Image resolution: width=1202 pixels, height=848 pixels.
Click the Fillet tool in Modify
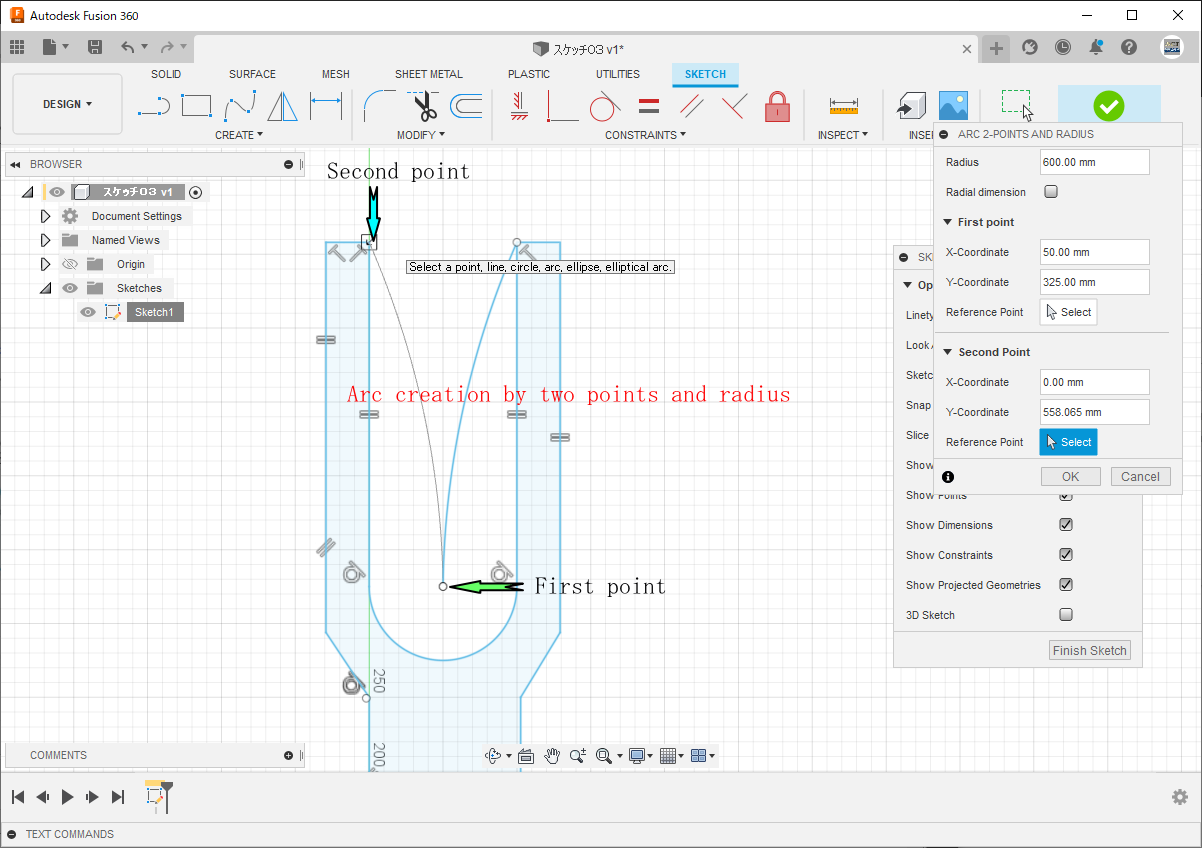tap(380, 105)
